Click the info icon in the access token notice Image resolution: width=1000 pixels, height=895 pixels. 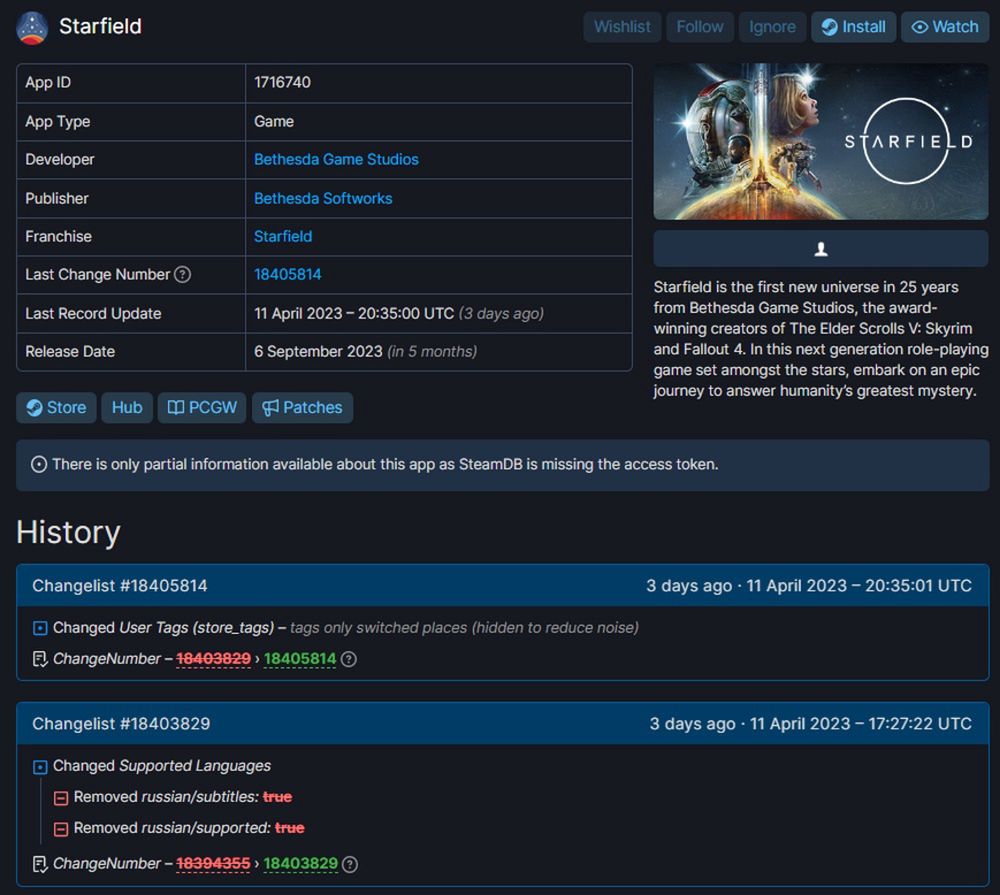(x=39, y=464)
